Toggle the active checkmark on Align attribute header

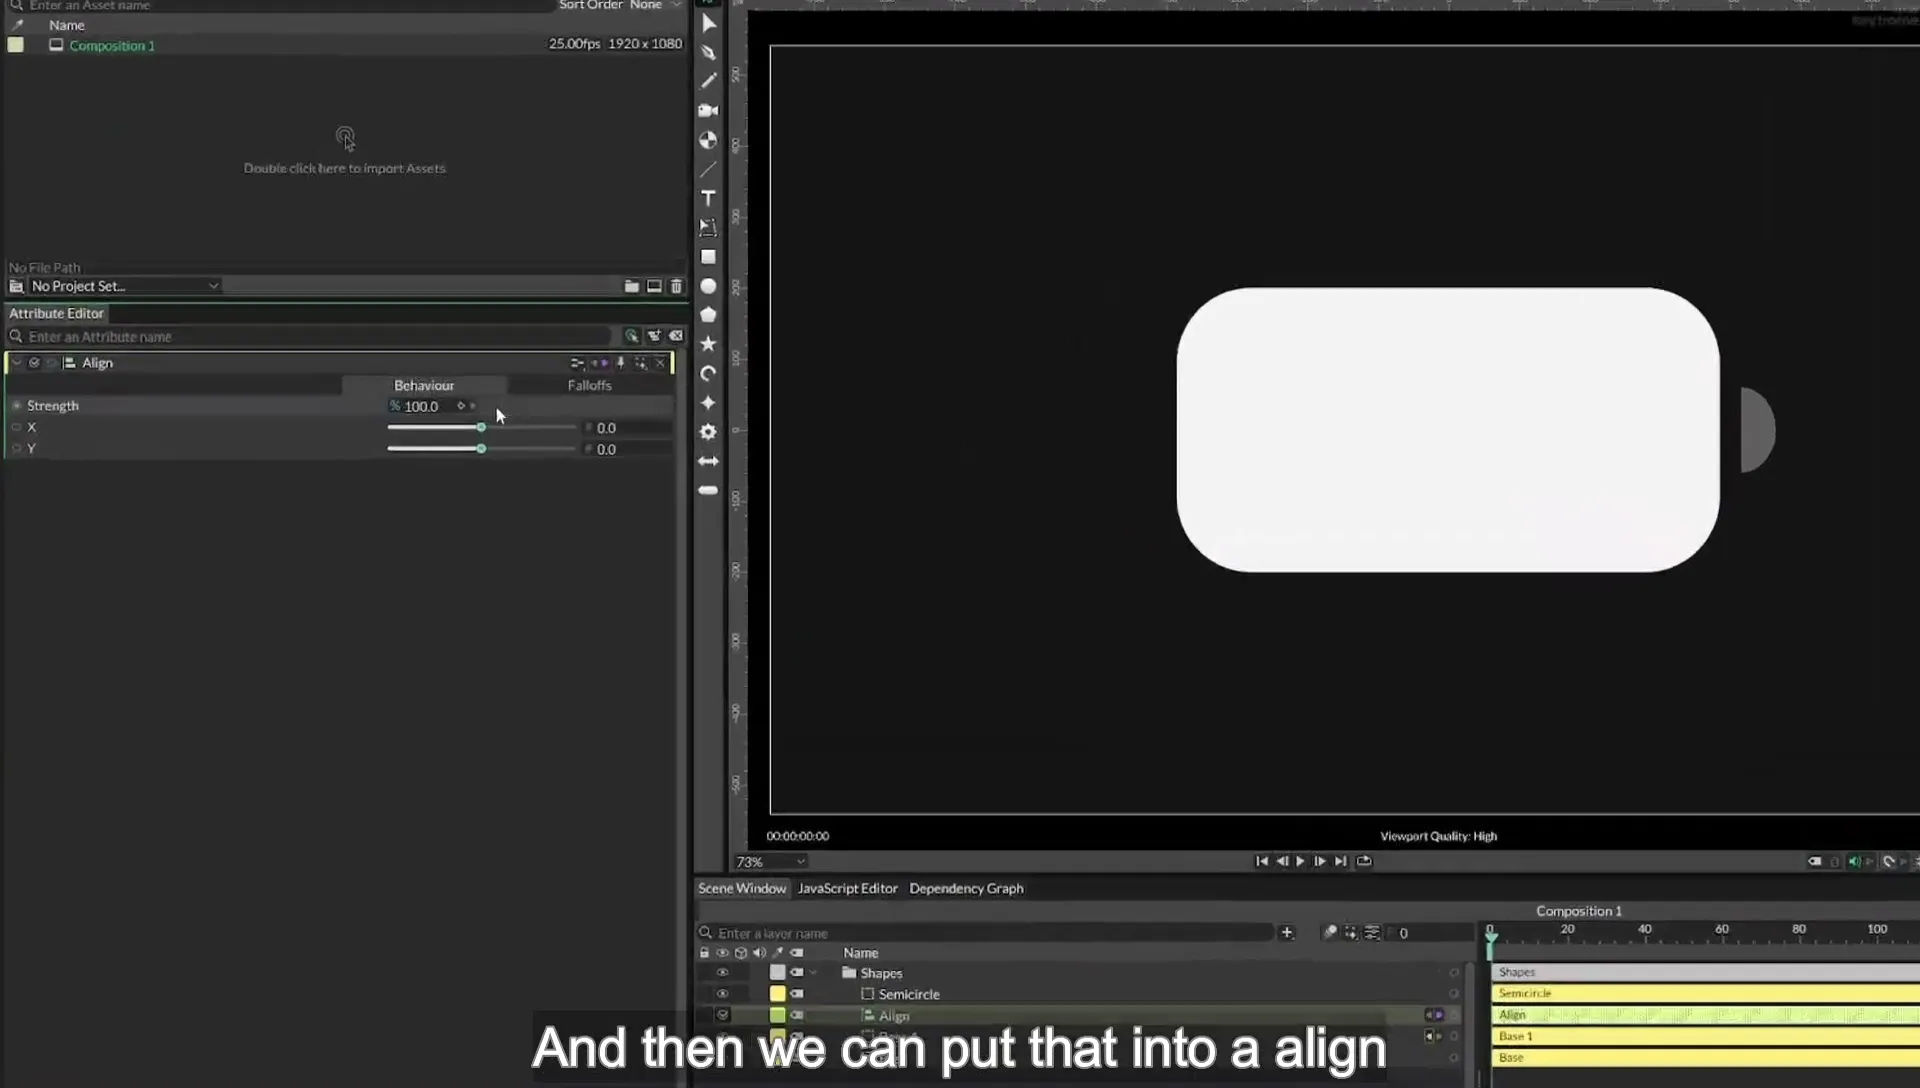pos(34,363)
